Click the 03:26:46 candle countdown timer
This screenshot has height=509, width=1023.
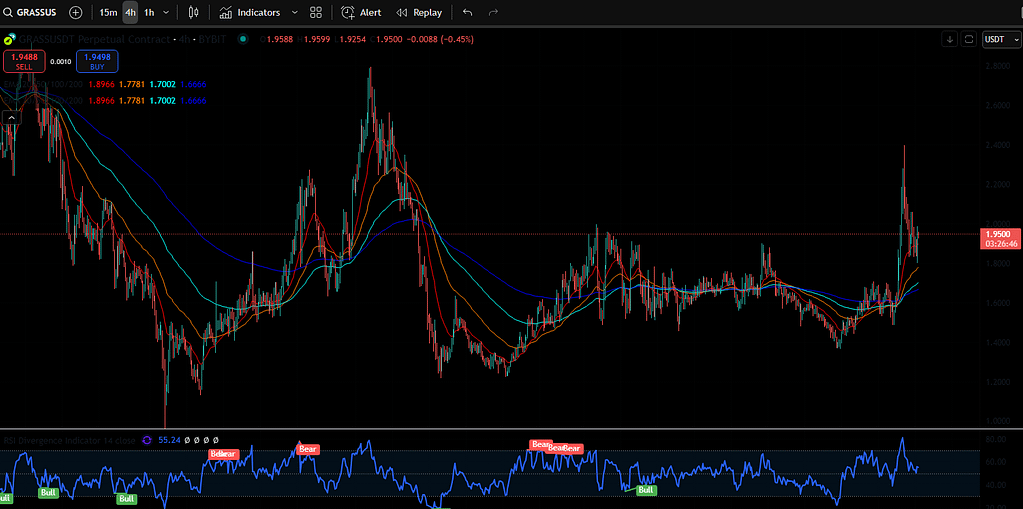click(1001, 243)
